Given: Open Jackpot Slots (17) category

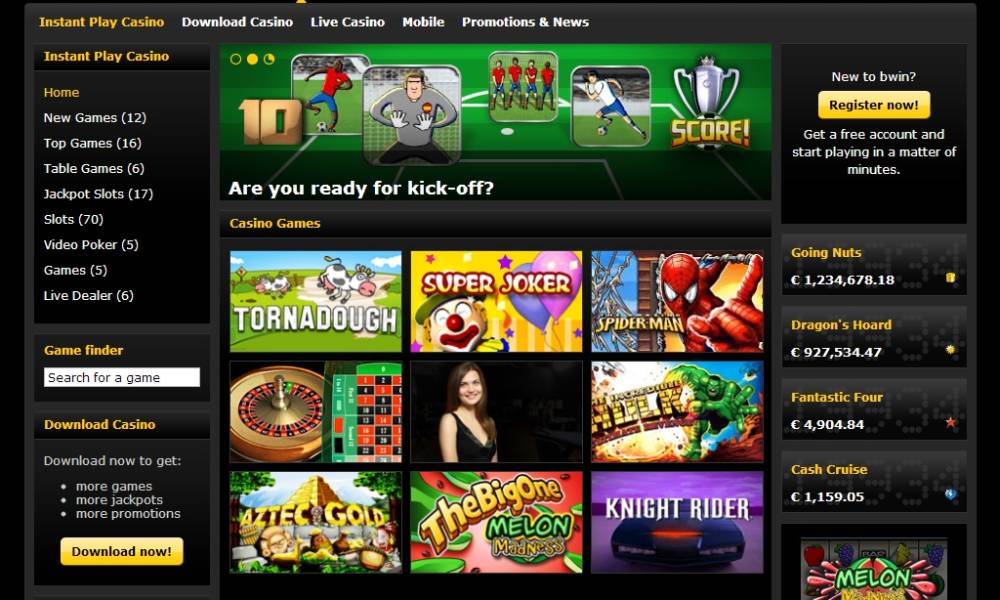Looking at the screenshot, I should point(98,194).
